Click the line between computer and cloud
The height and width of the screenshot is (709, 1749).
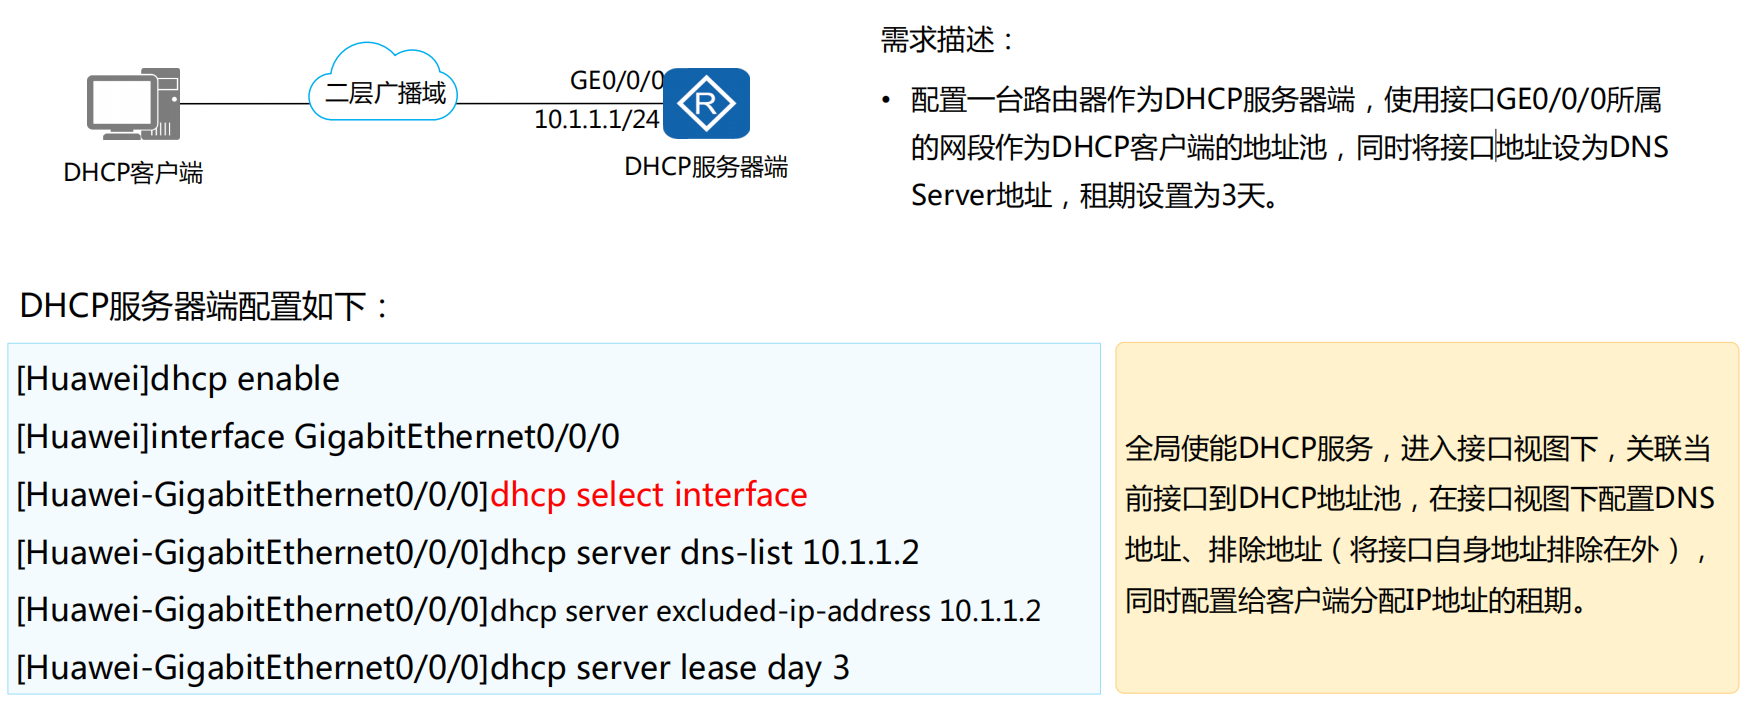(x=244, y=103)
